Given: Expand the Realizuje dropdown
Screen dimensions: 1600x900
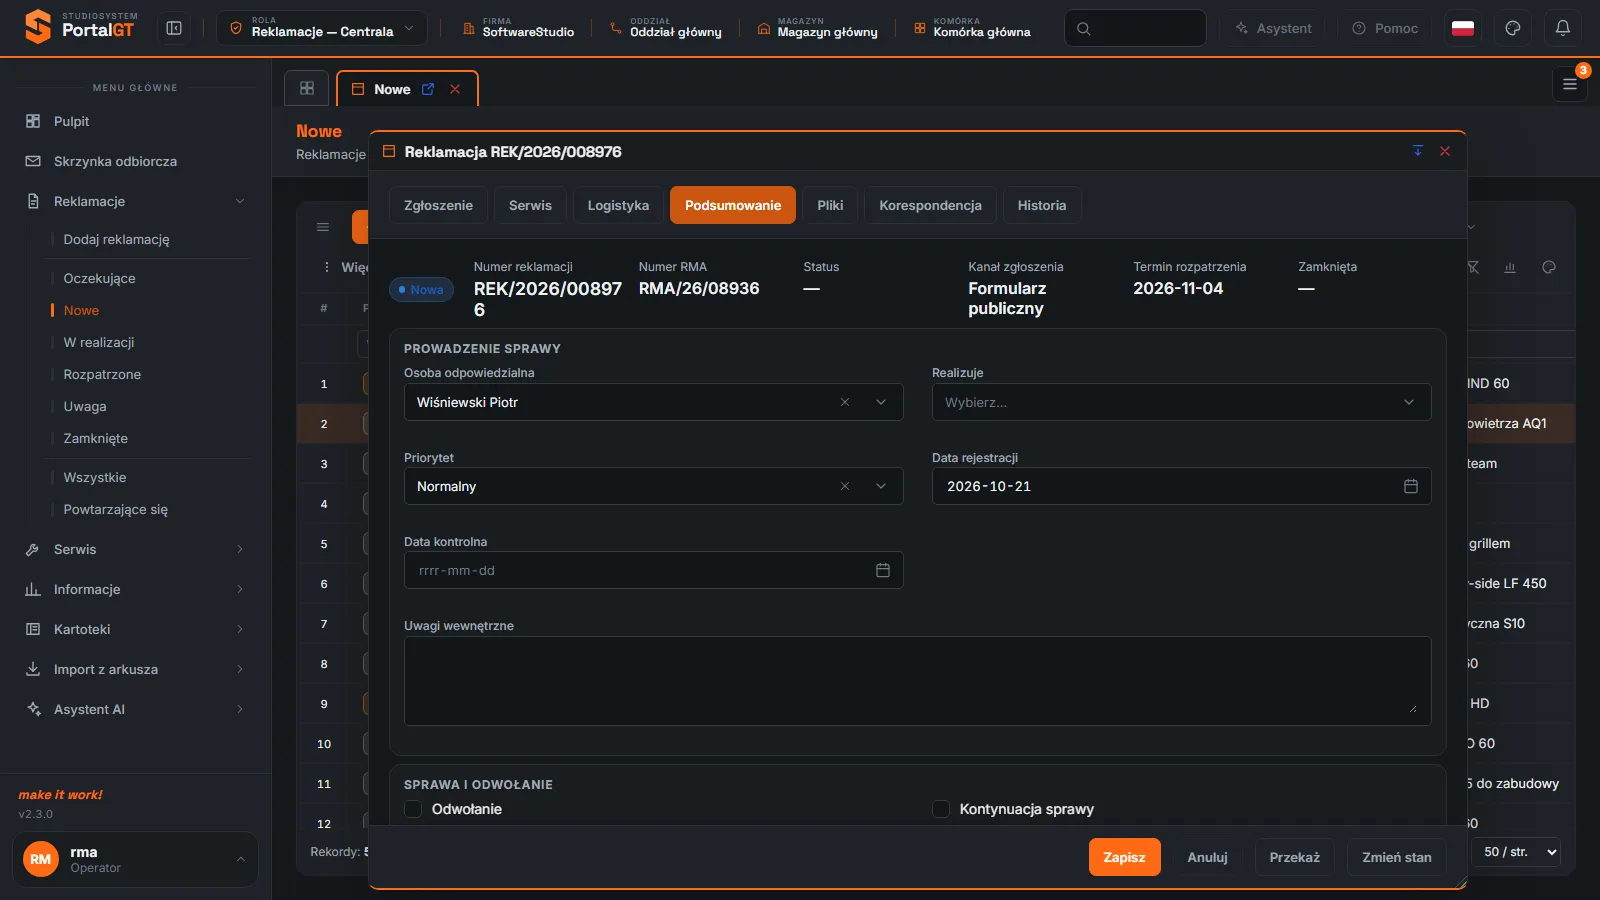Looking at the screenshot, I should (x=1181, y=402).
